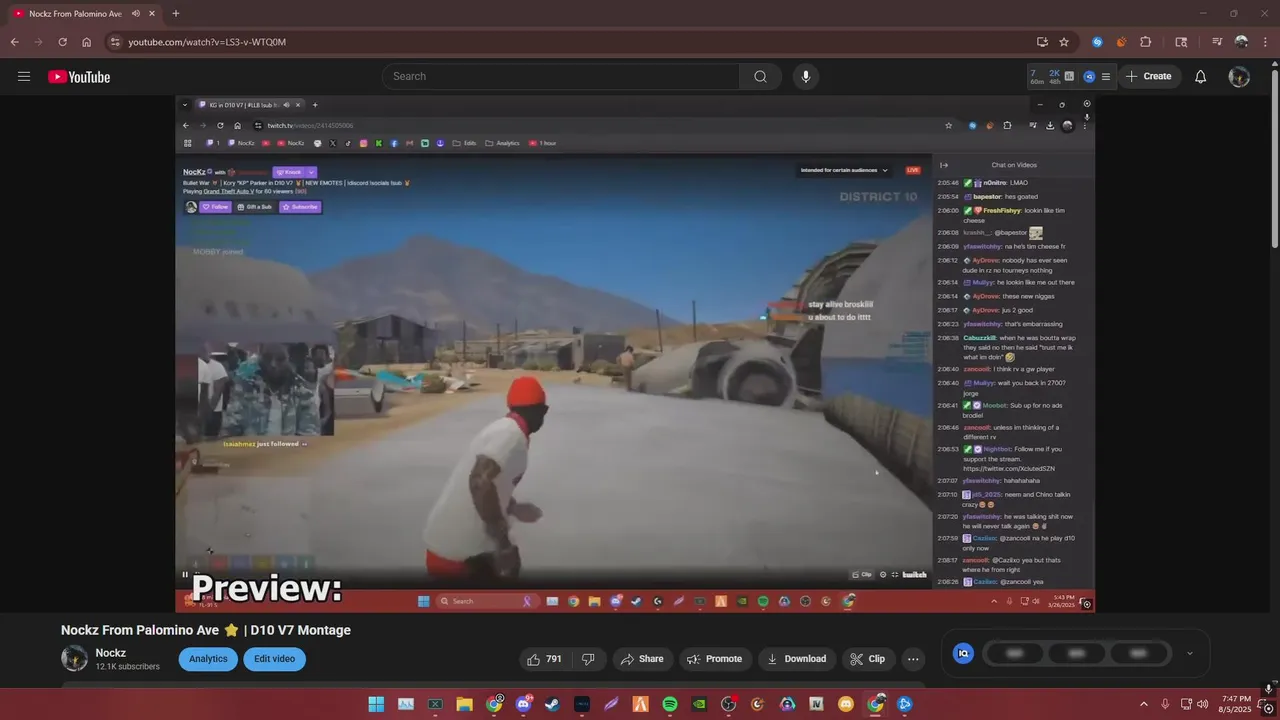This screenshot has width=1280, height=720.
Task: Open the Create dropdown button
Action: (1149, 76)
